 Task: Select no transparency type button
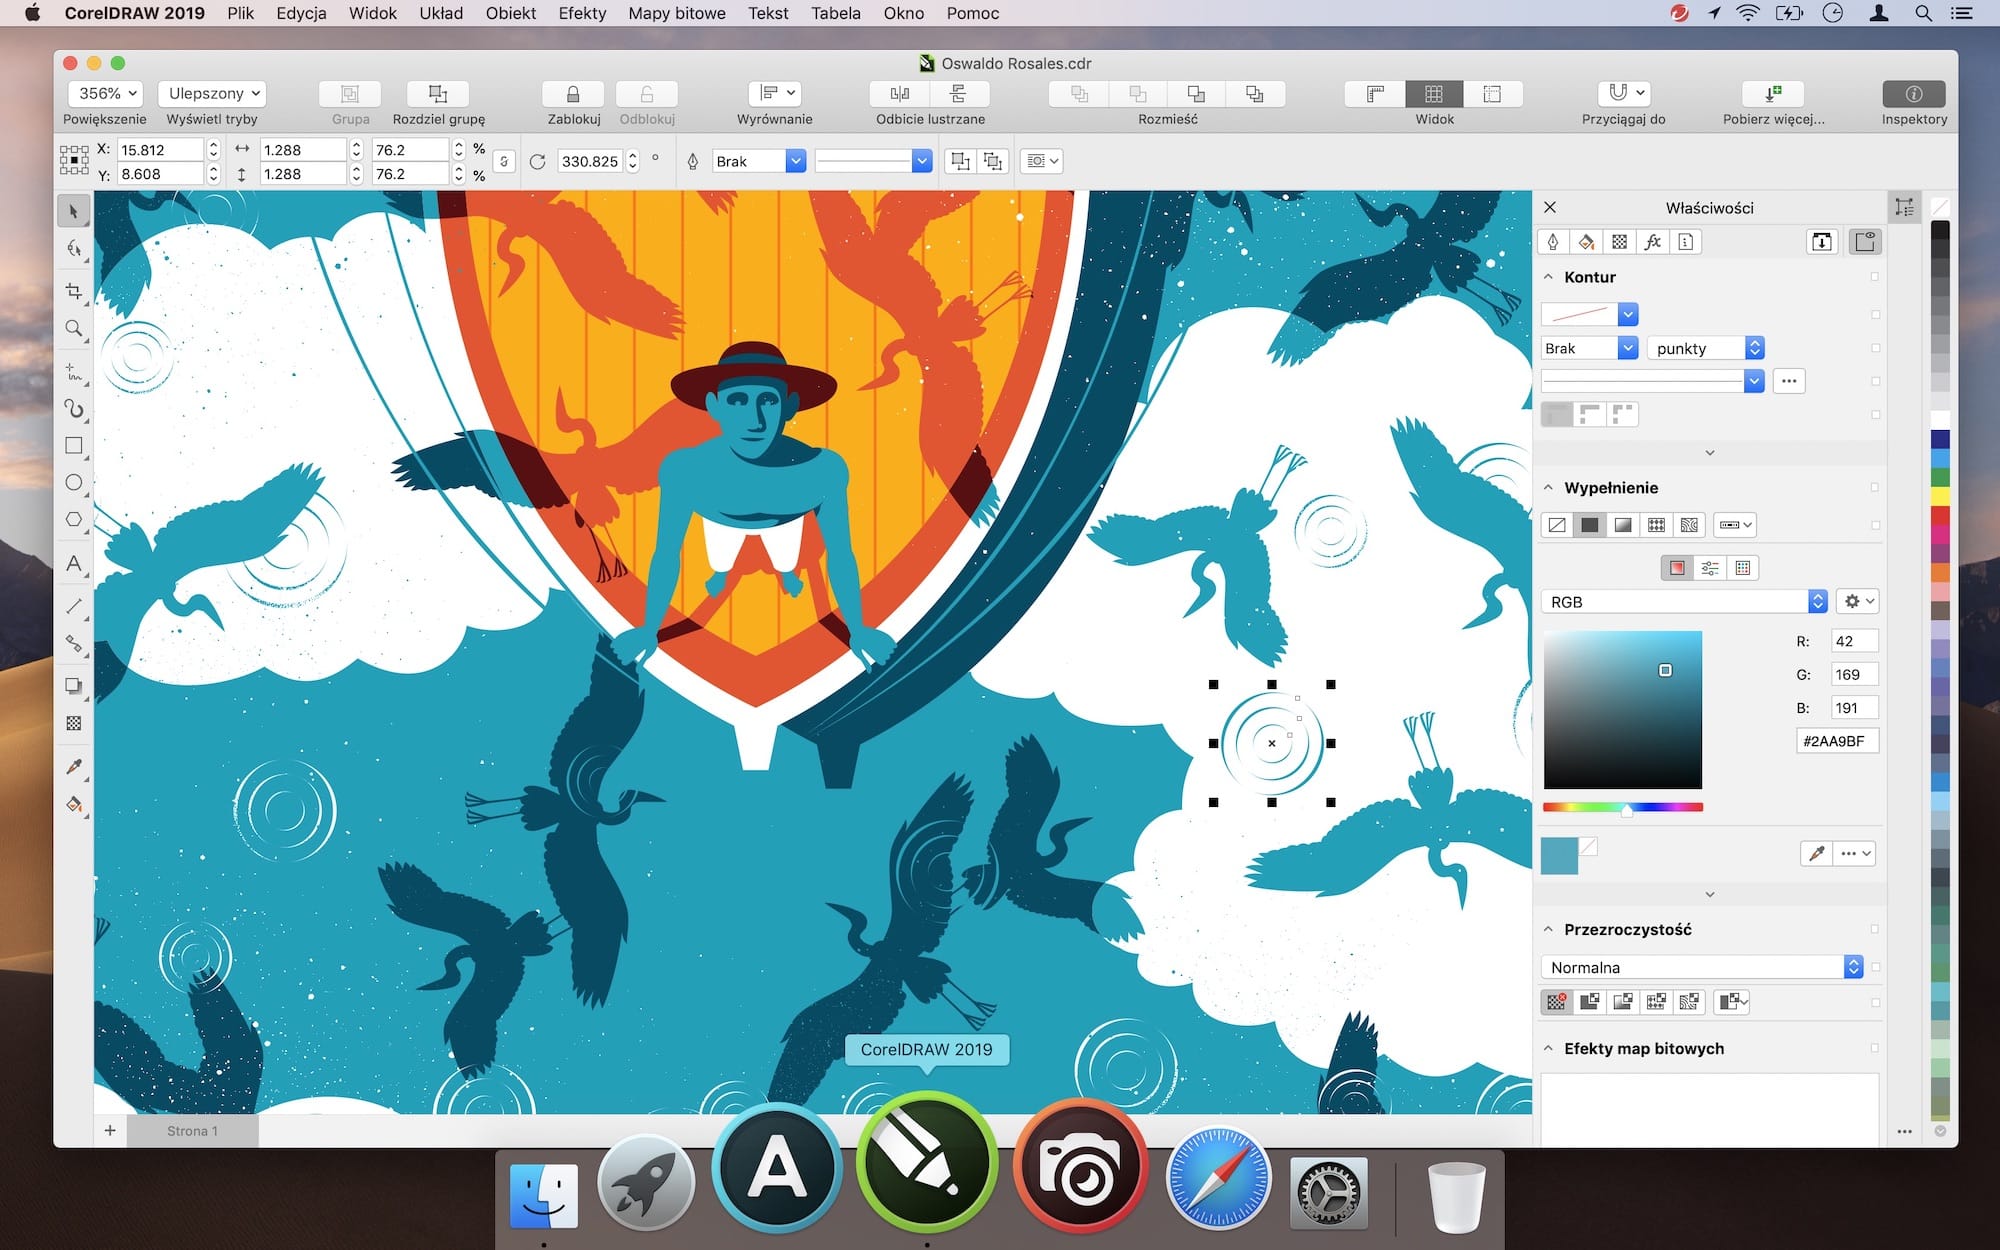[1557, 1001]
